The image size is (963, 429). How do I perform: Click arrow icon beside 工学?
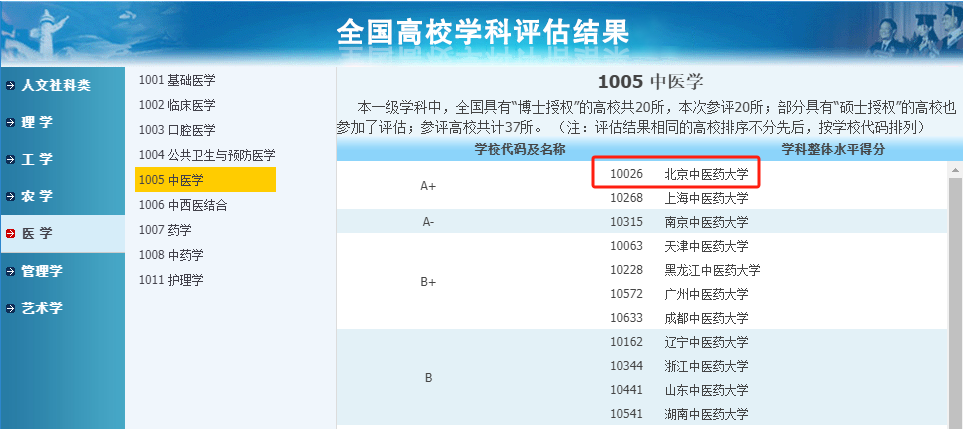[10, 160]
